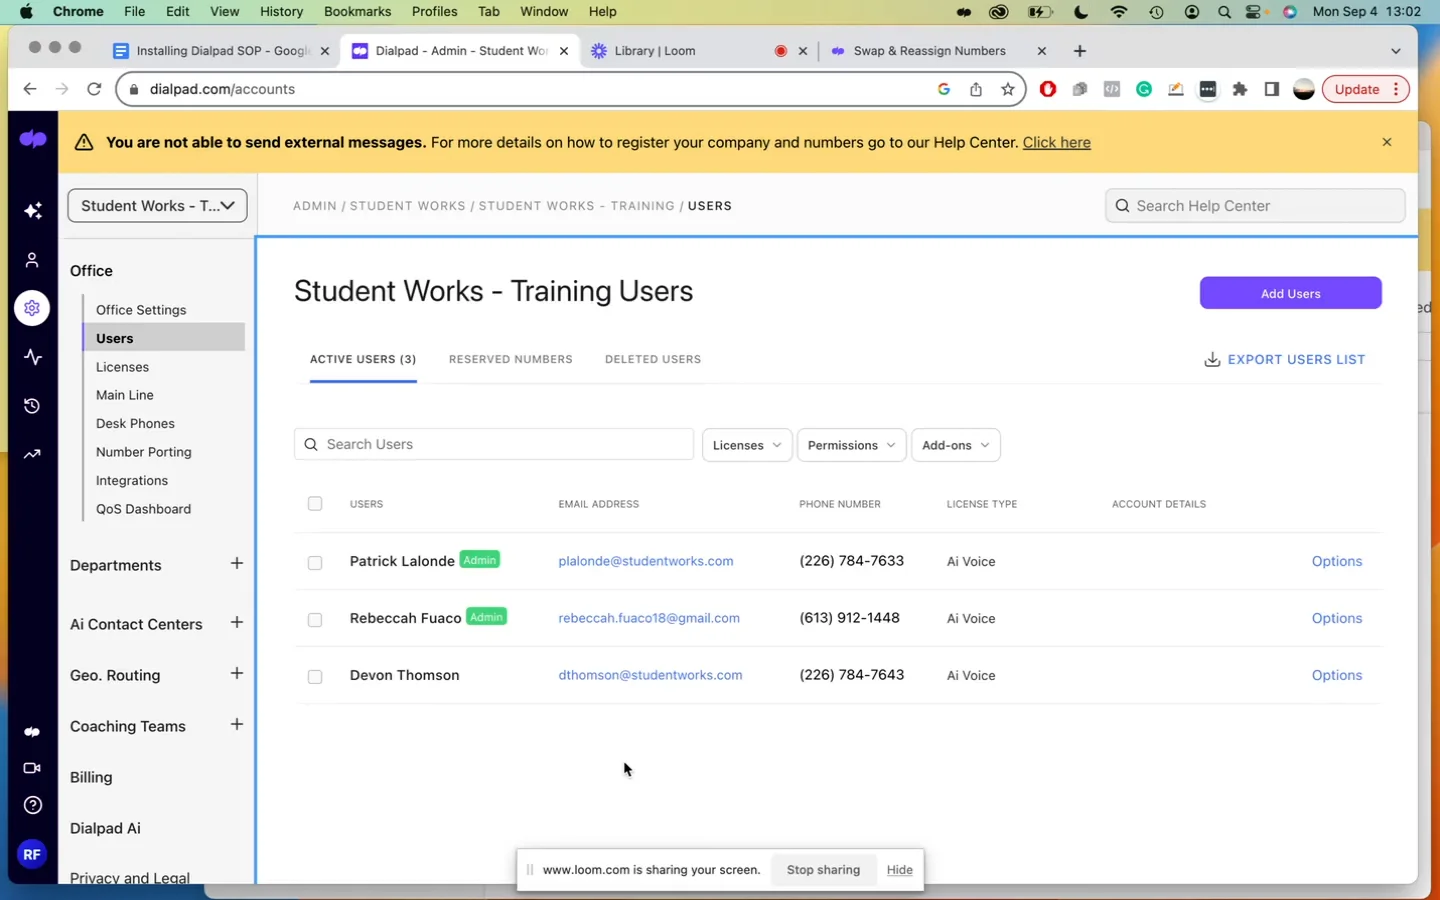Open Dialpad Ai sparkle icon in sidebar
This screenshot has height=900, width=1440.
(33, 210)
